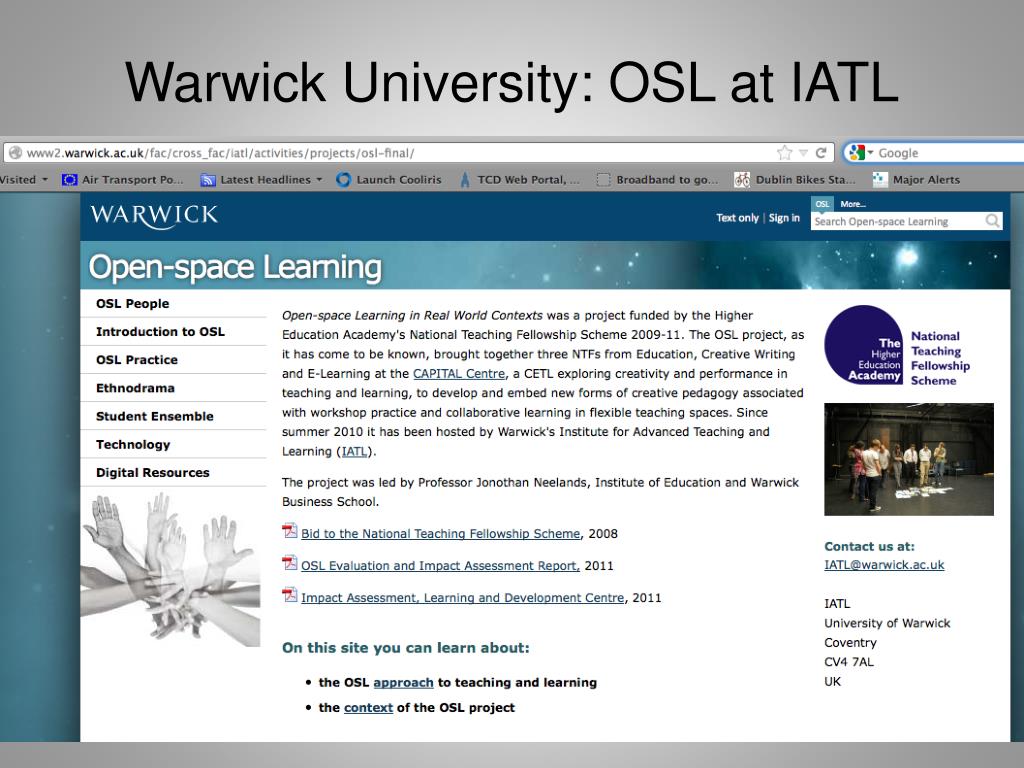Image resolution: width=1024 pixels, height=768 pixels.
Task: Open OSL Evaluation and Impact Assessment Report
Action: (x=440, y=566)
